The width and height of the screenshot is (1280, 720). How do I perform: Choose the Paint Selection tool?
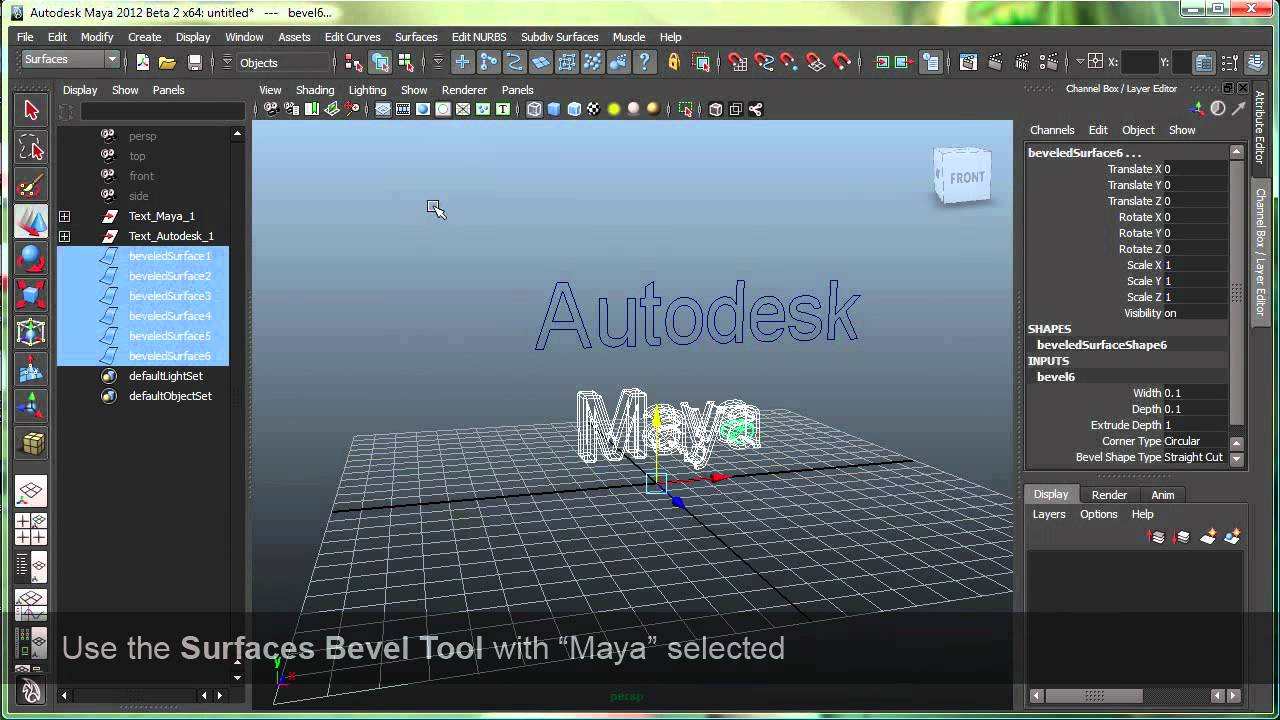pyautogui.click(x=31, y=184)
